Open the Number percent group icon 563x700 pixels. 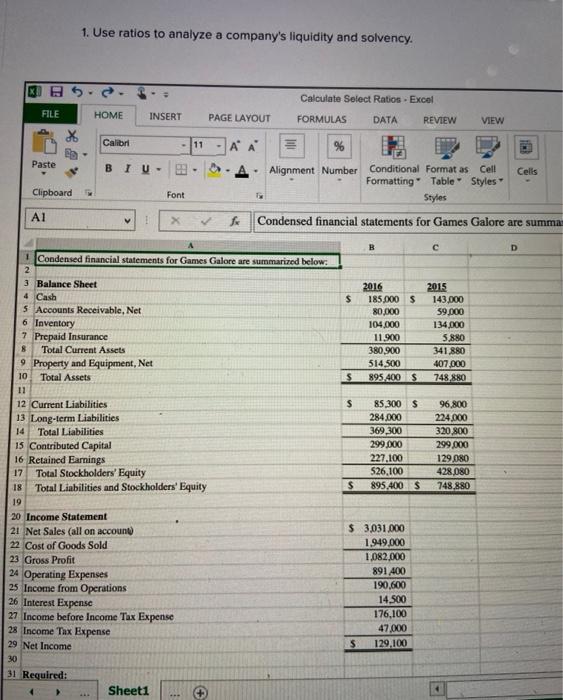(x=339, y=146)
